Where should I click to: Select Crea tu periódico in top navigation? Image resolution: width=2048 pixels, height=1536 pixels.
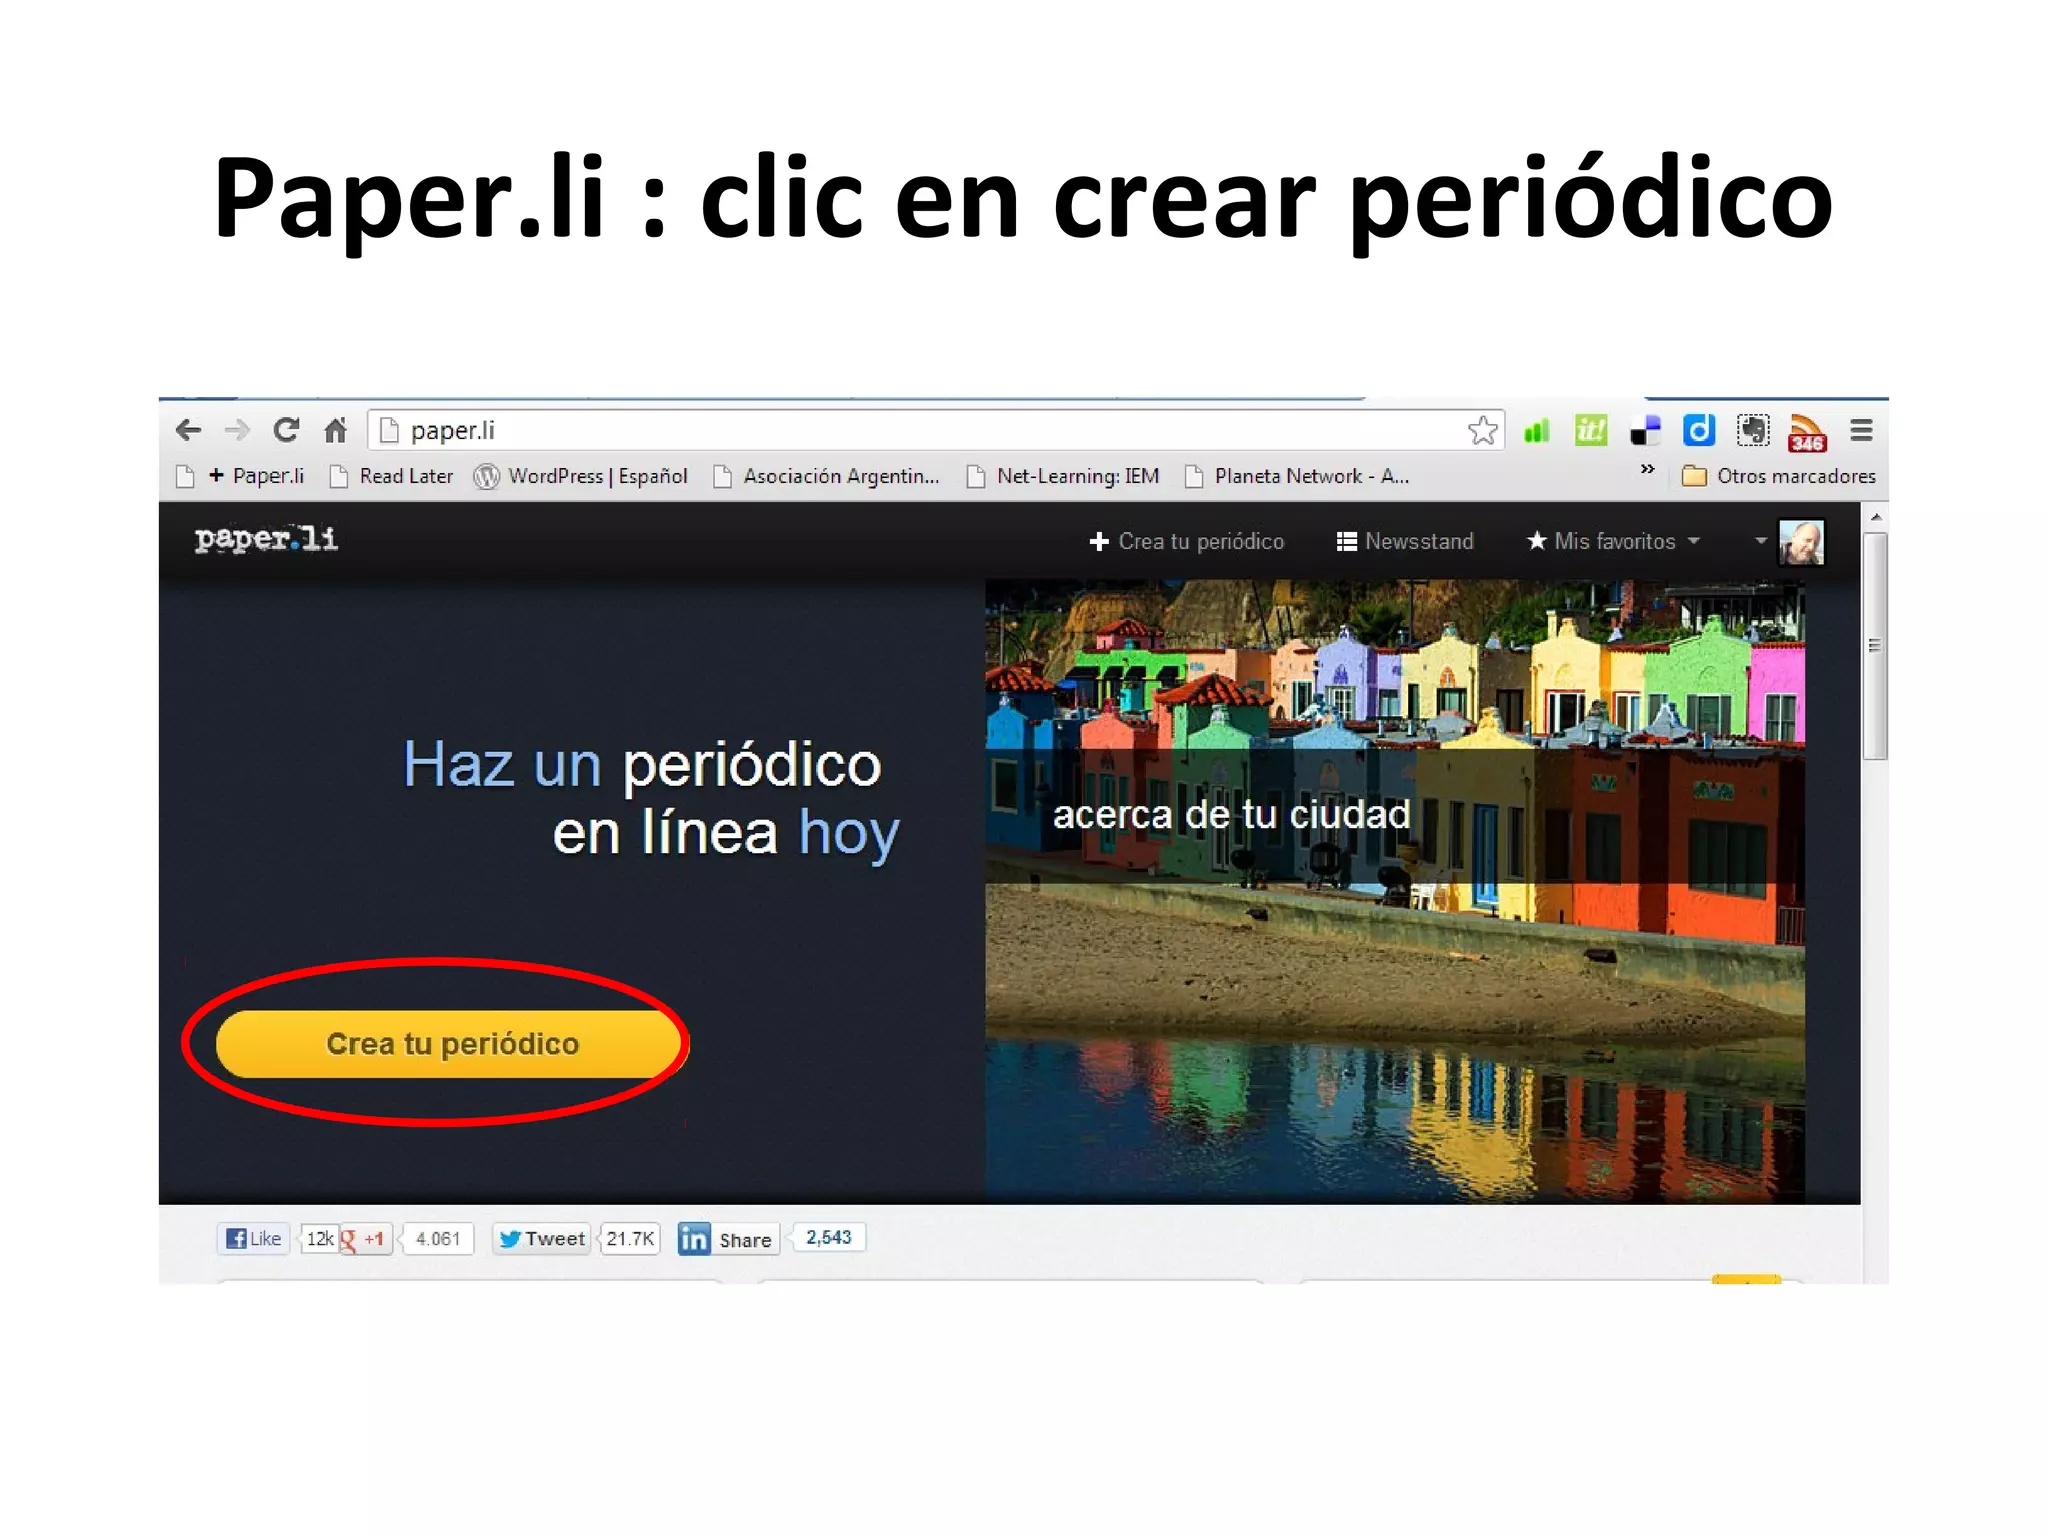click(1187, 541)
